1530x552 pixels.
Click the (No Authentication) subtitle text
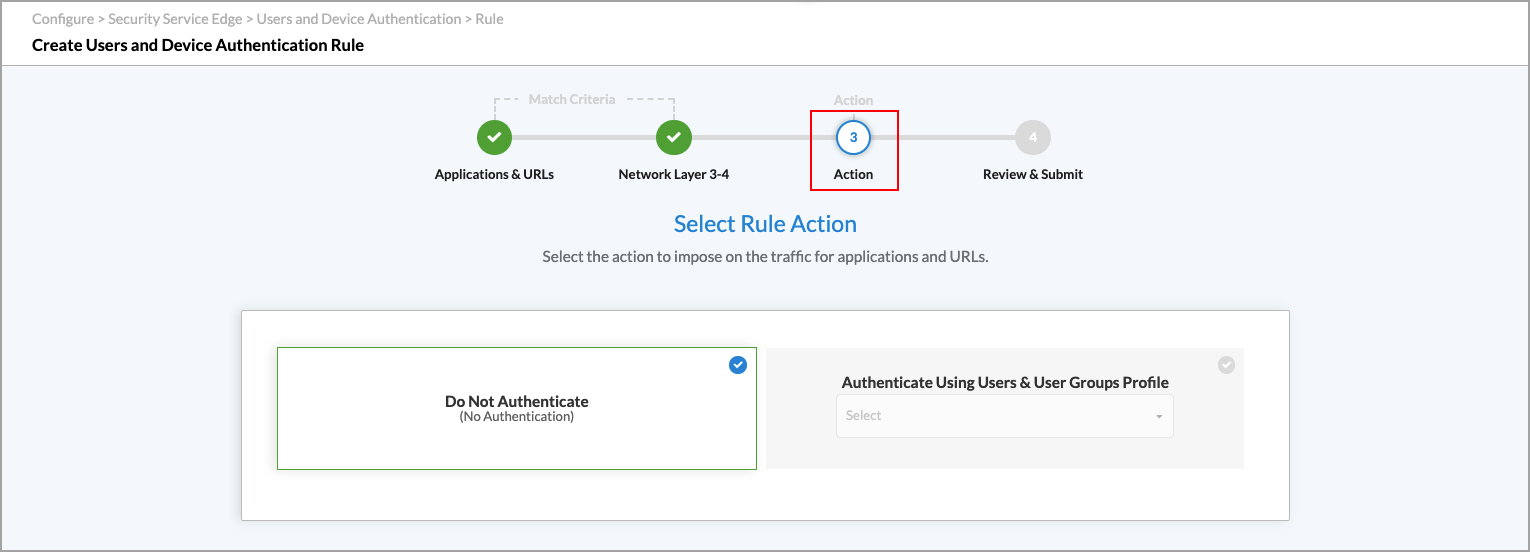coord(517,417)
